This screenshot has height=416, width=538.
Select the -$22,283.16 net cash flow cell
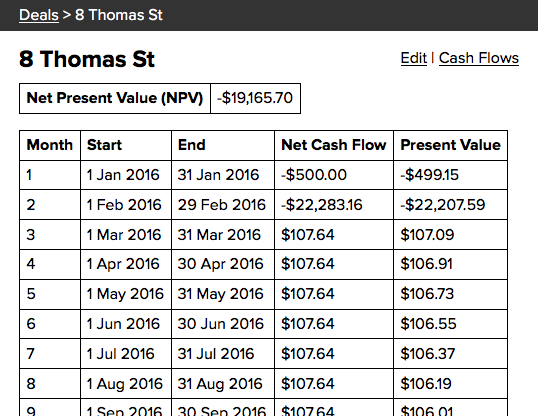point(334,205)
